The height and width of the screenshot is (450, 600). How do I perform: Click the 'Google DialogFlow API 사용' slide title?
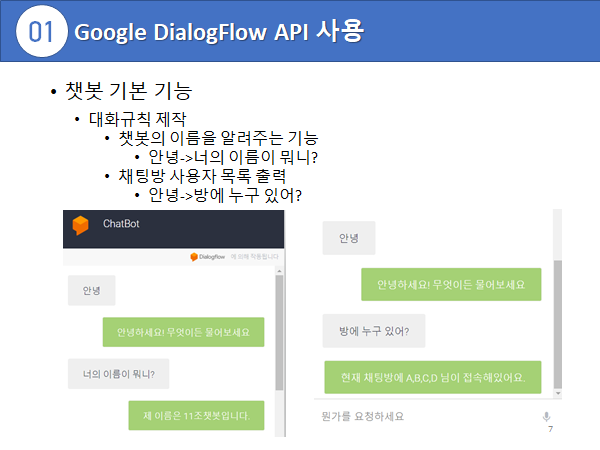[x=218, y=31]
